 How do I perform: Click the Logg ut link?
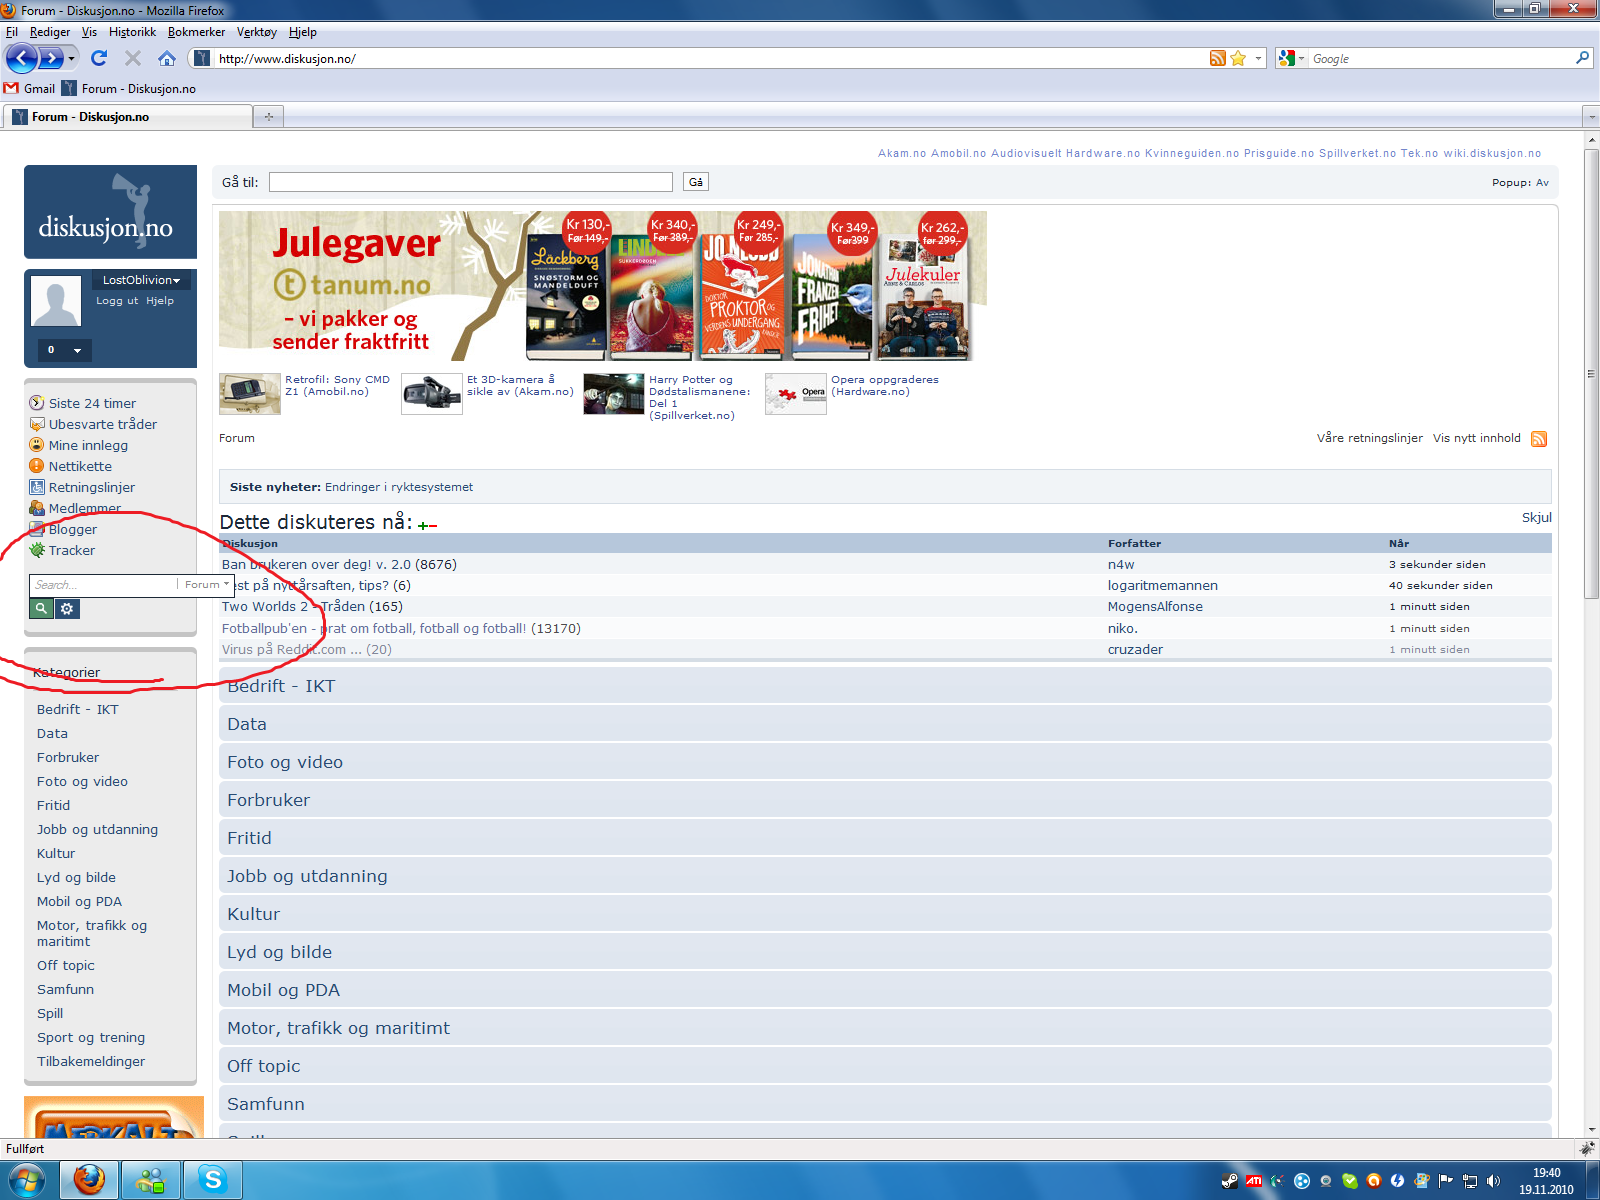(x=117, y=300)
